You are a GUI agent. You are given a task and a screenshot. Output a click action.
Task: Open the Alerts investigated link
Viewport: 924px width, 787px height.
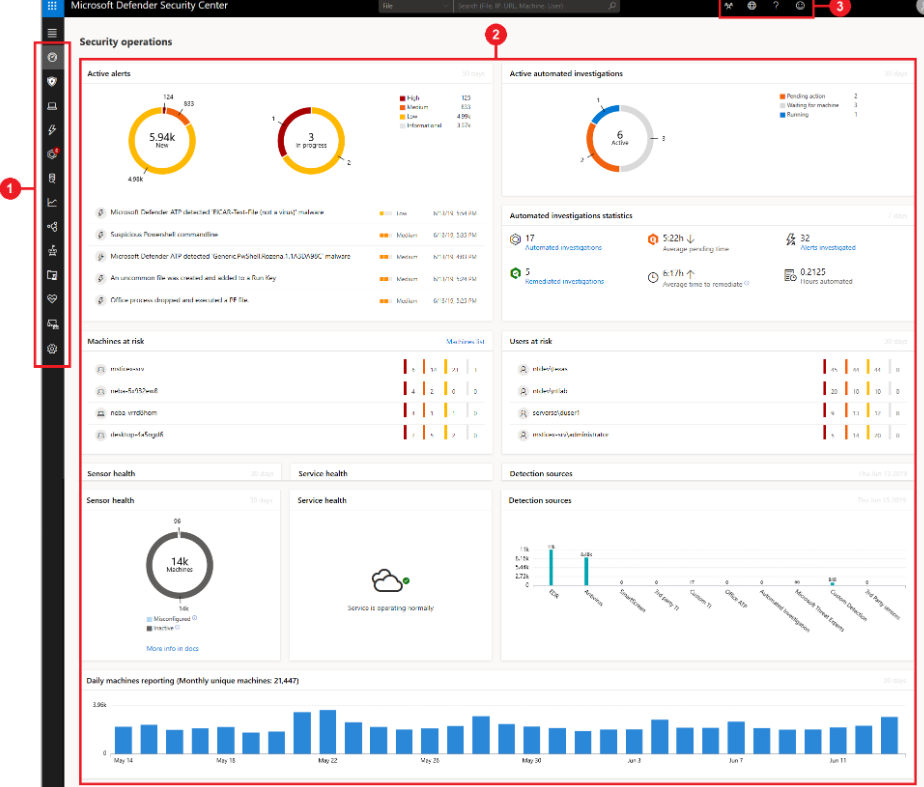828,248
